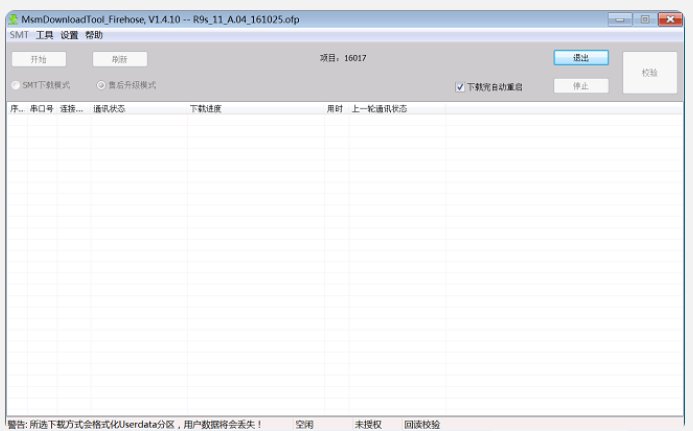
Task: Click the 开始 button
Action: [39, 59]
